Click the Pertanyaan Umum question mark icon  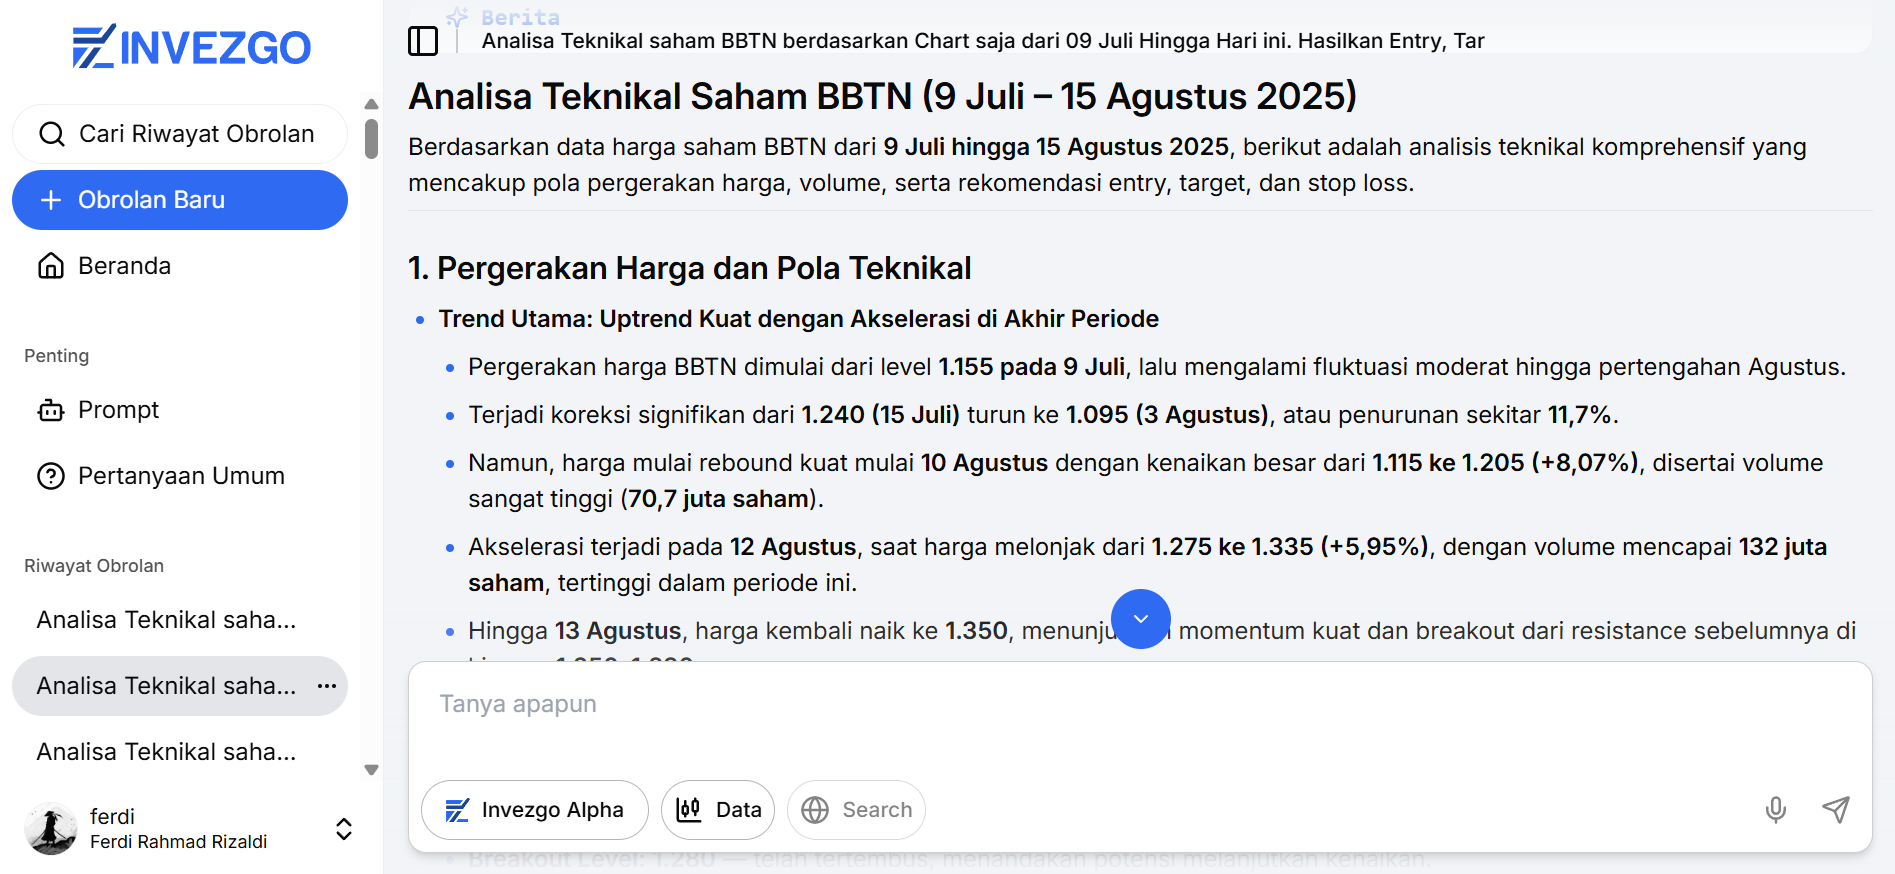pyautogui.click(x=51, y=476)
